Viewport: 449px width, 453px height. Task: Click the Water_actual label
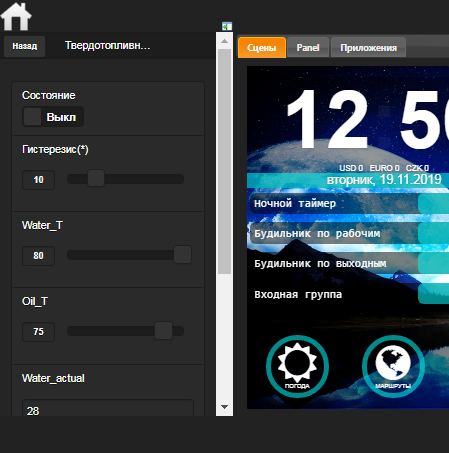53,378
